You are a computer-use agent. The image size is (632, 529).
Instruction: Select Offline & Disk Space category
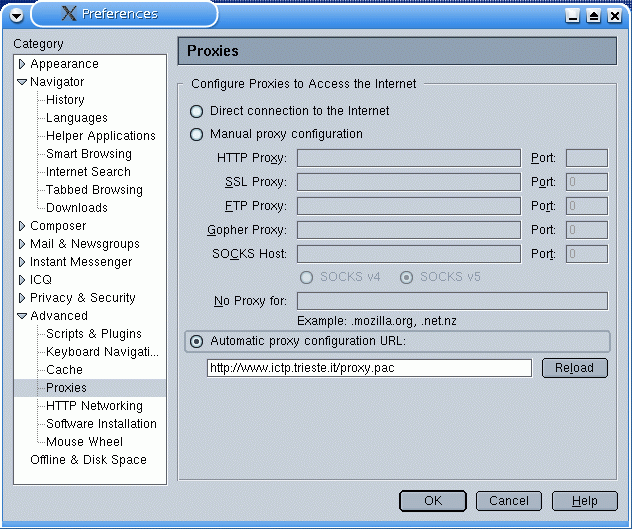(x=88, y=460)
